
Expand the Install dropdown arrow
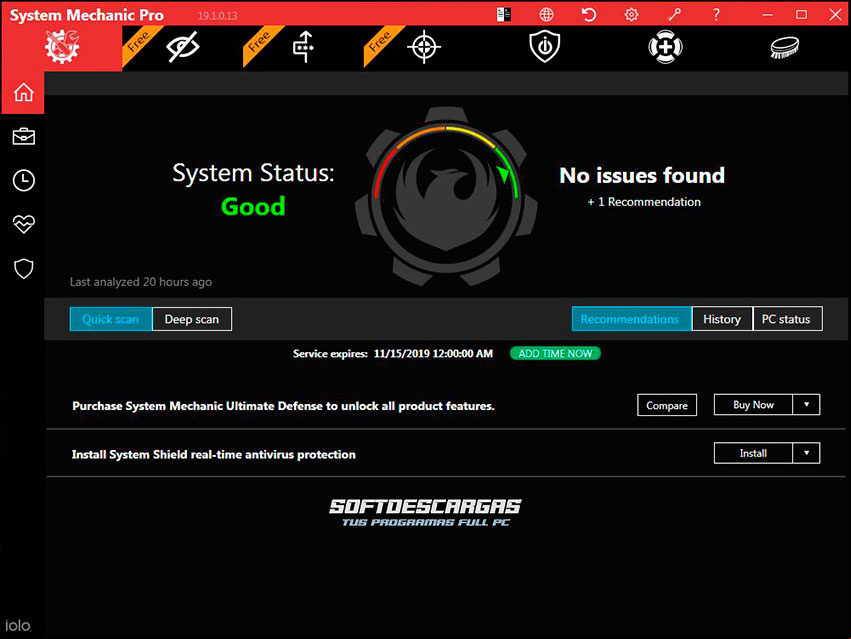click(x=806, y=453)
